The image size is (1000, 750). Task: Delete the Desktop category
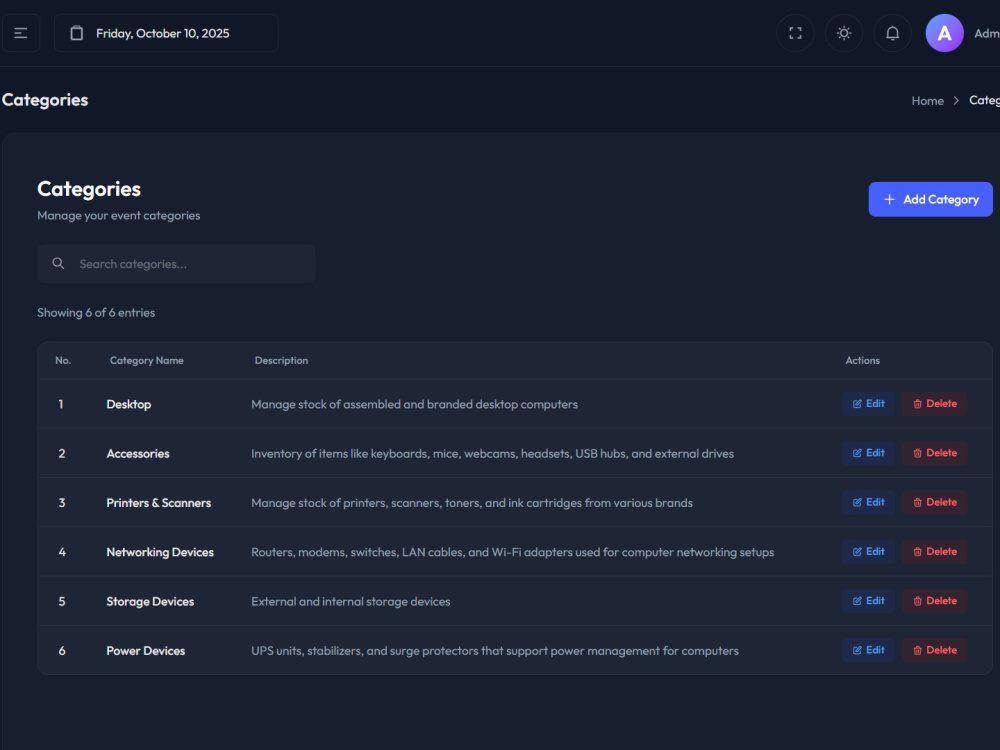[x=934, y=404]
